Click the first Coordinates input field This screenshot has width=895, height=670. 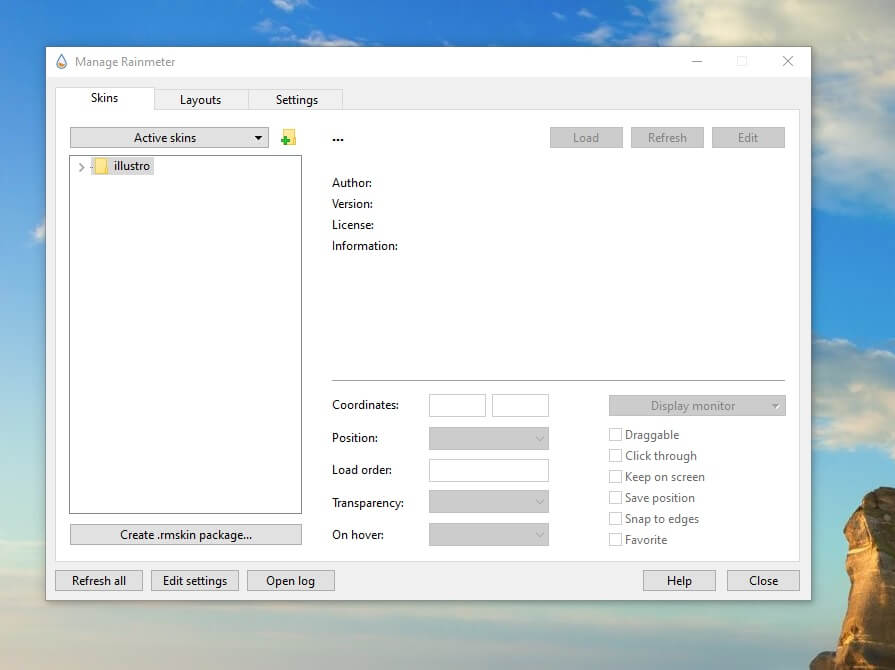pos(457,405)
